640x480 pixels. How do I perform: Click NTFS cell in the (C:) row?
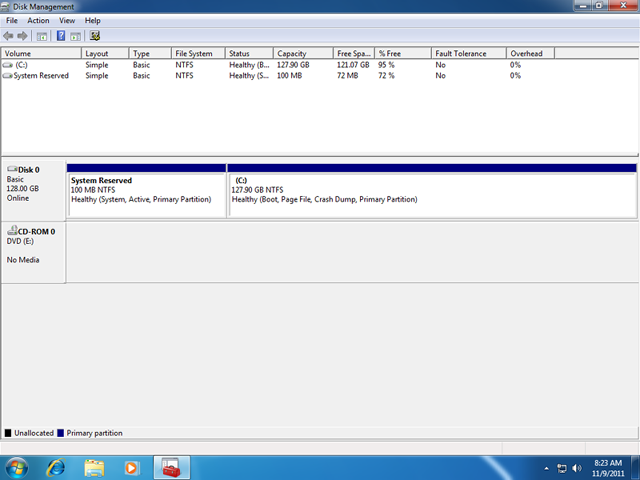click(184, 65)
